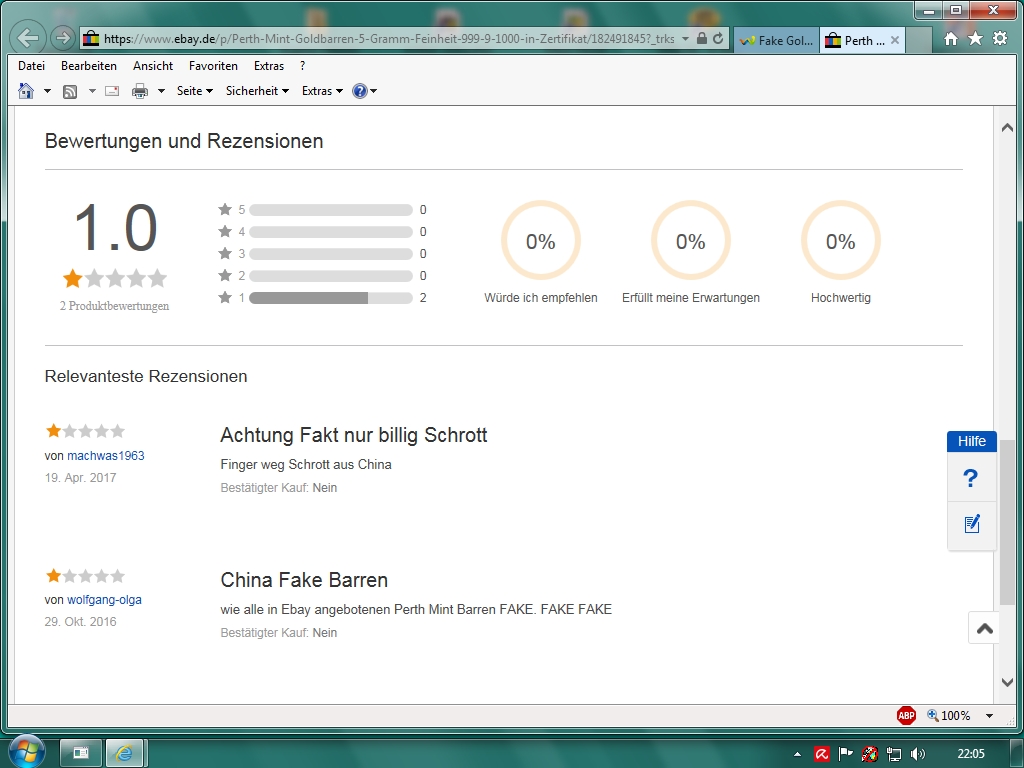This screenshot has width=1024, height=768.
Task: Click the Print icon
Action: (140, 91)
